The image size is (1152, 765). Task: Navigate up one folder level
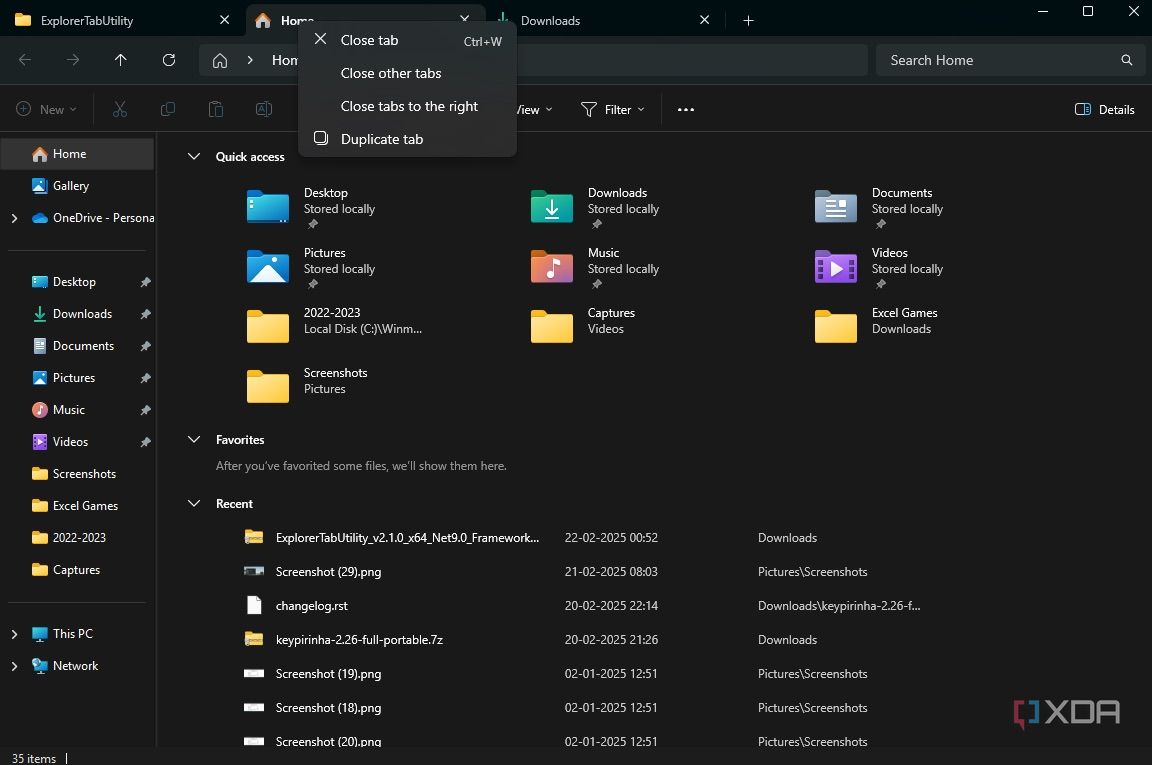coord(120,60)
